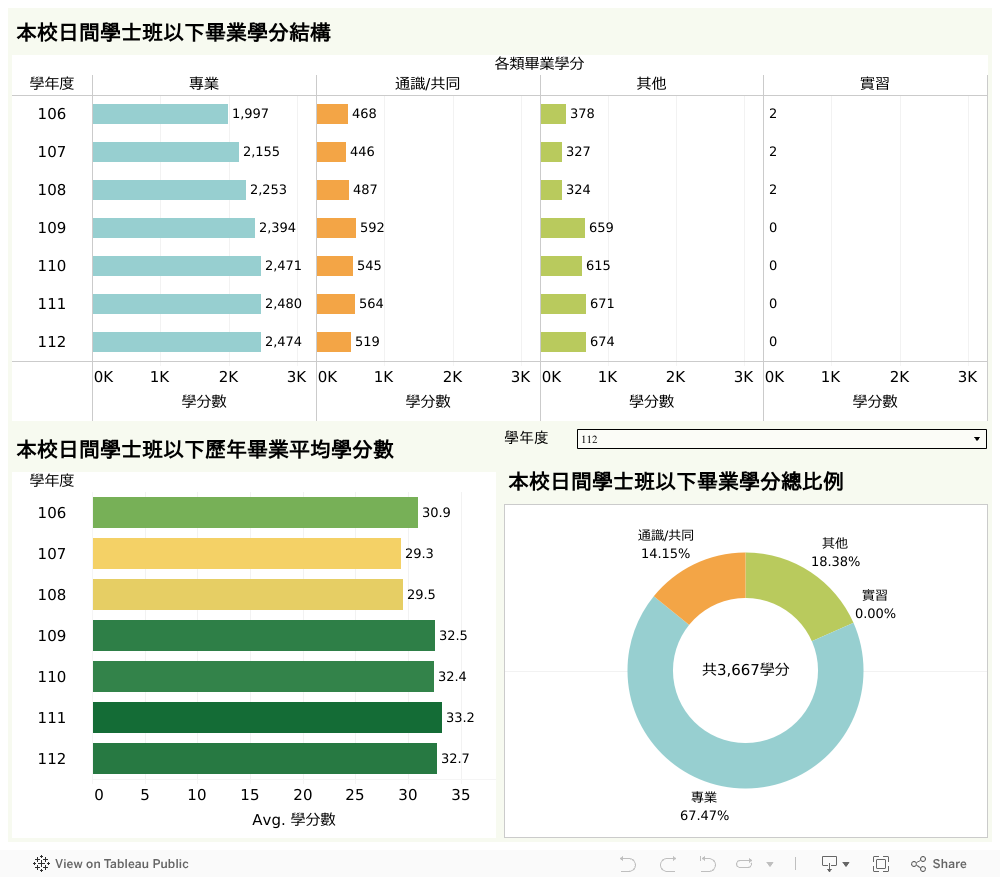Select the 其他 bar for year 111
Viewport: 1000px width, 877px height.
point(563,304)
